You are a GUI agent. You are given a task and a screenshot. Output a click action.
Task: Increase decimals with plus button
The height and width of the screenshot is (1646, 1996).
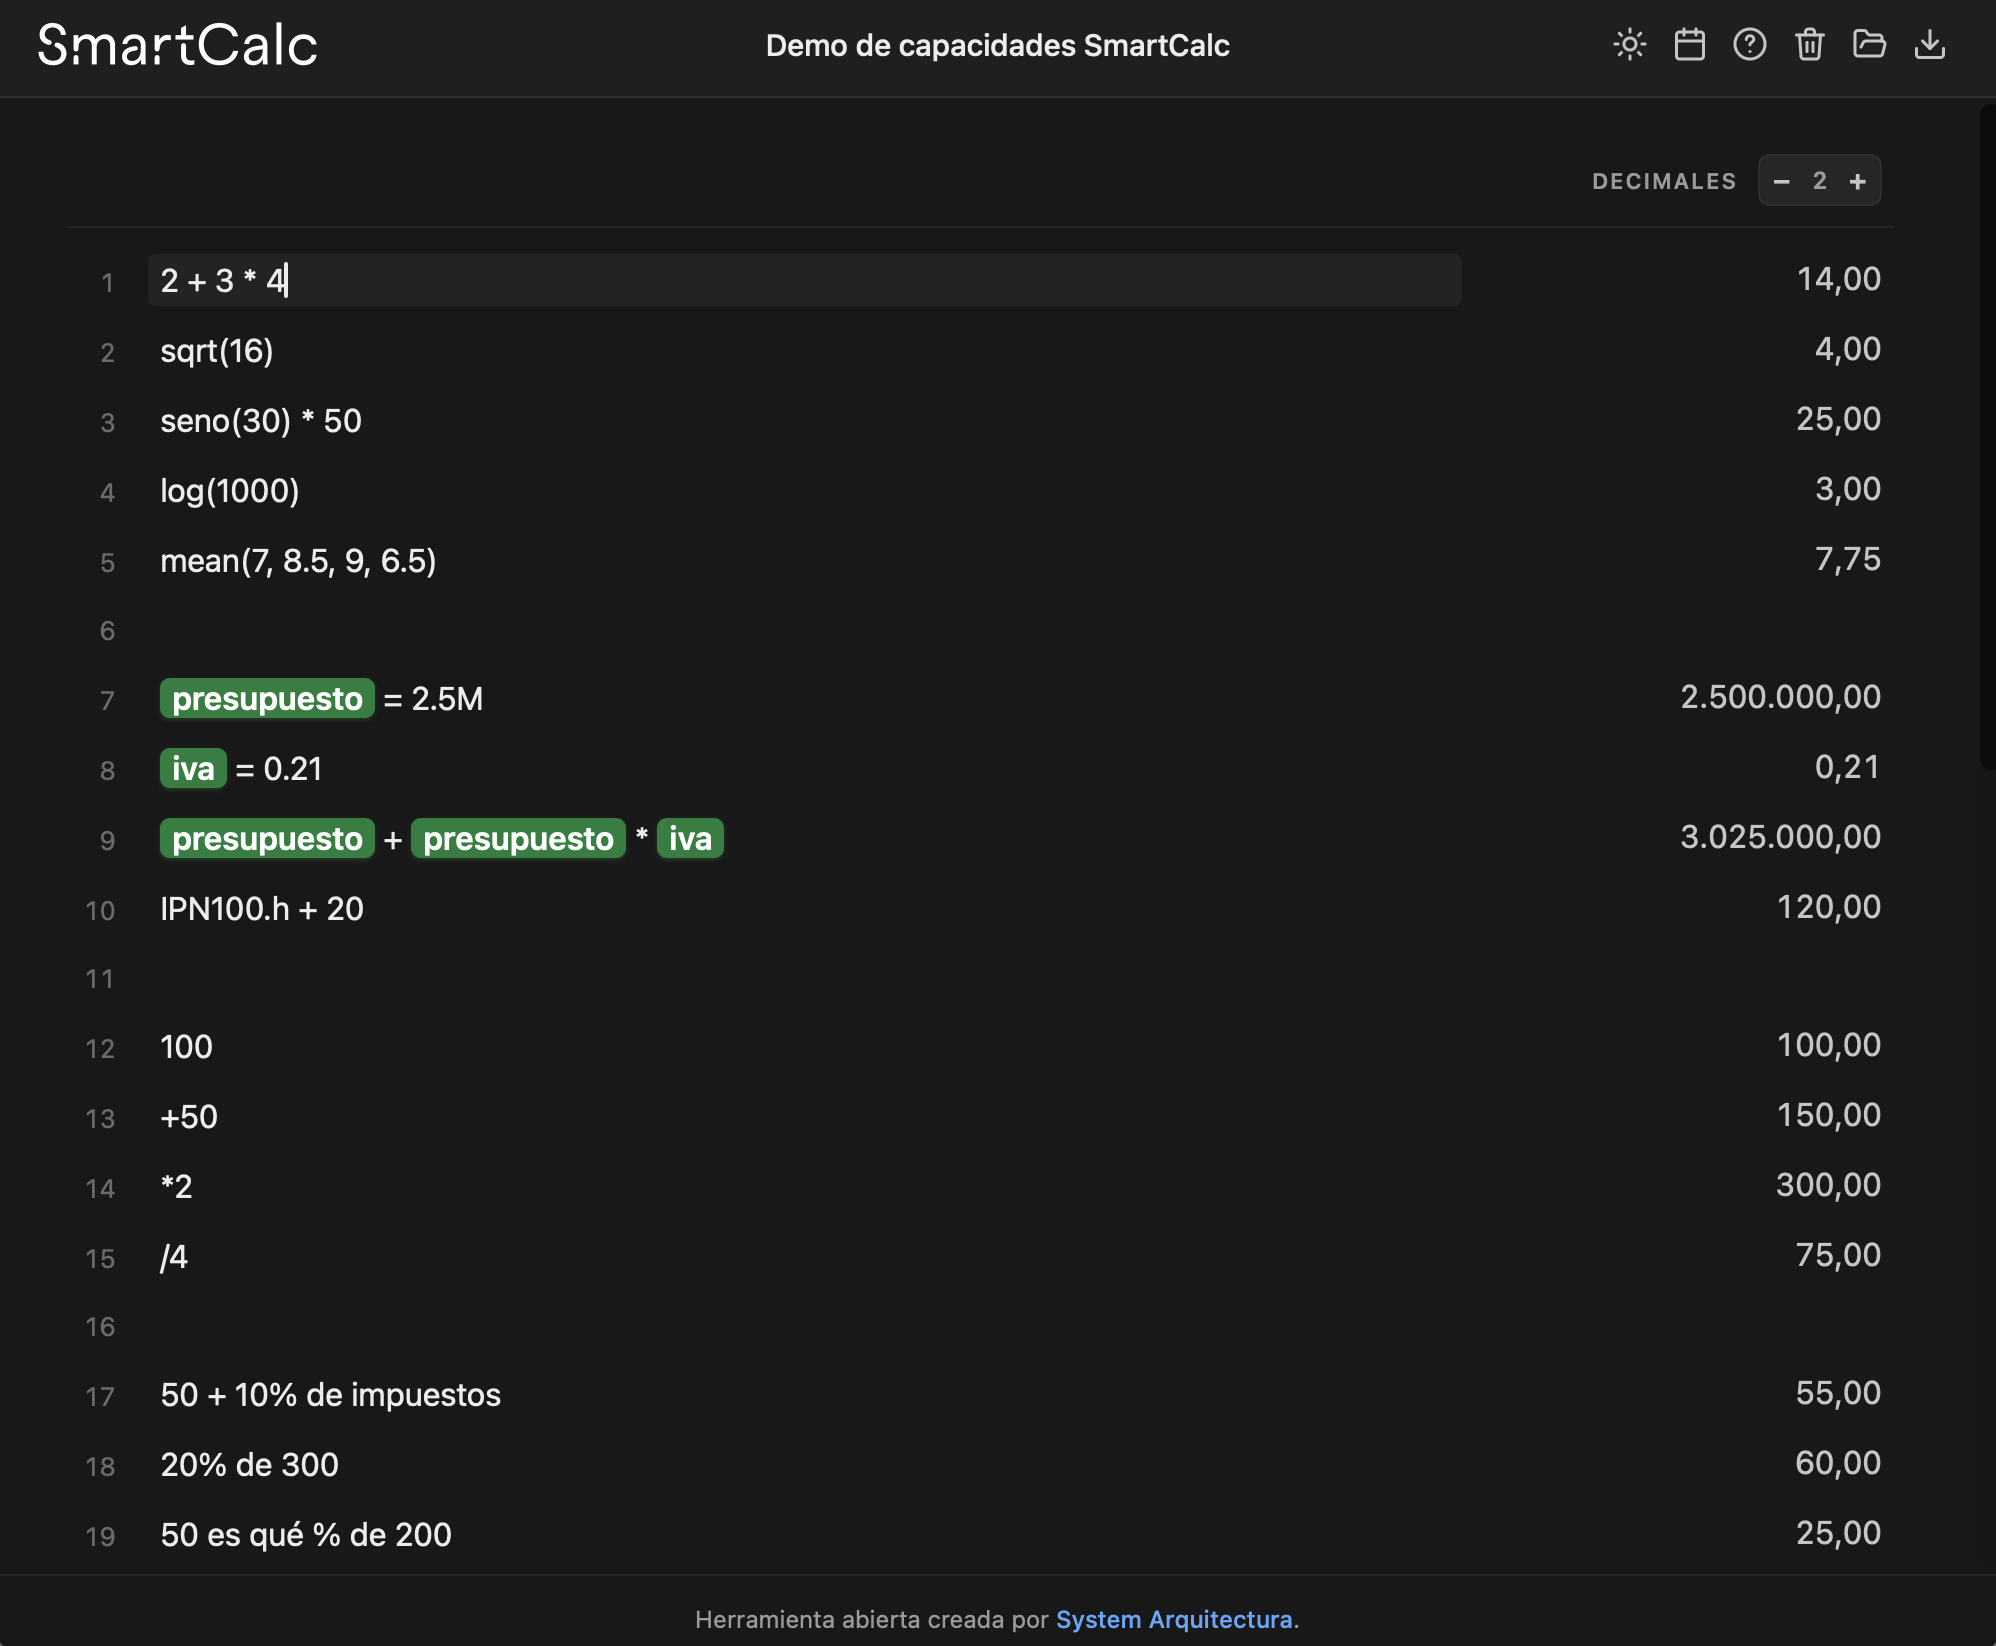click(1857, 181)
